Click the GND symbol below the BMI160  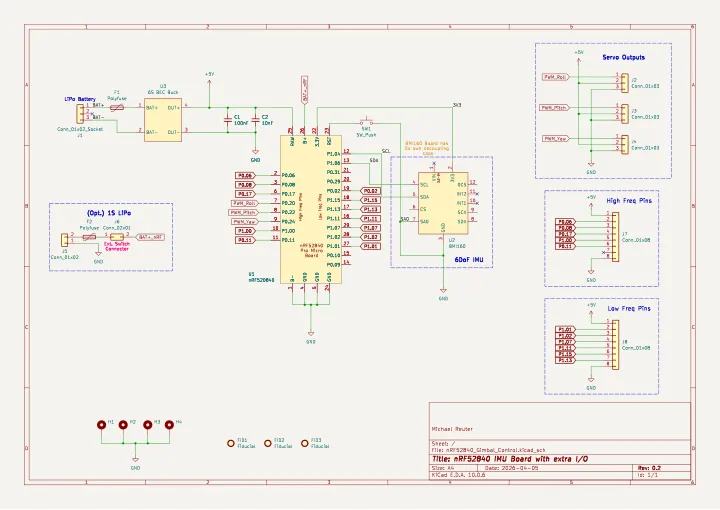443,291
